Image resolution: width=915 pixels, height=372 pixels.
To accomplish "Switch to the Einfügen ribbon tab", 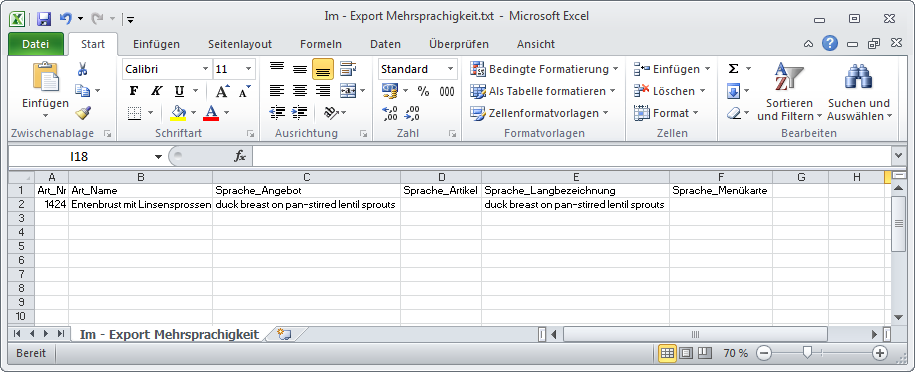I will [156, 44].
